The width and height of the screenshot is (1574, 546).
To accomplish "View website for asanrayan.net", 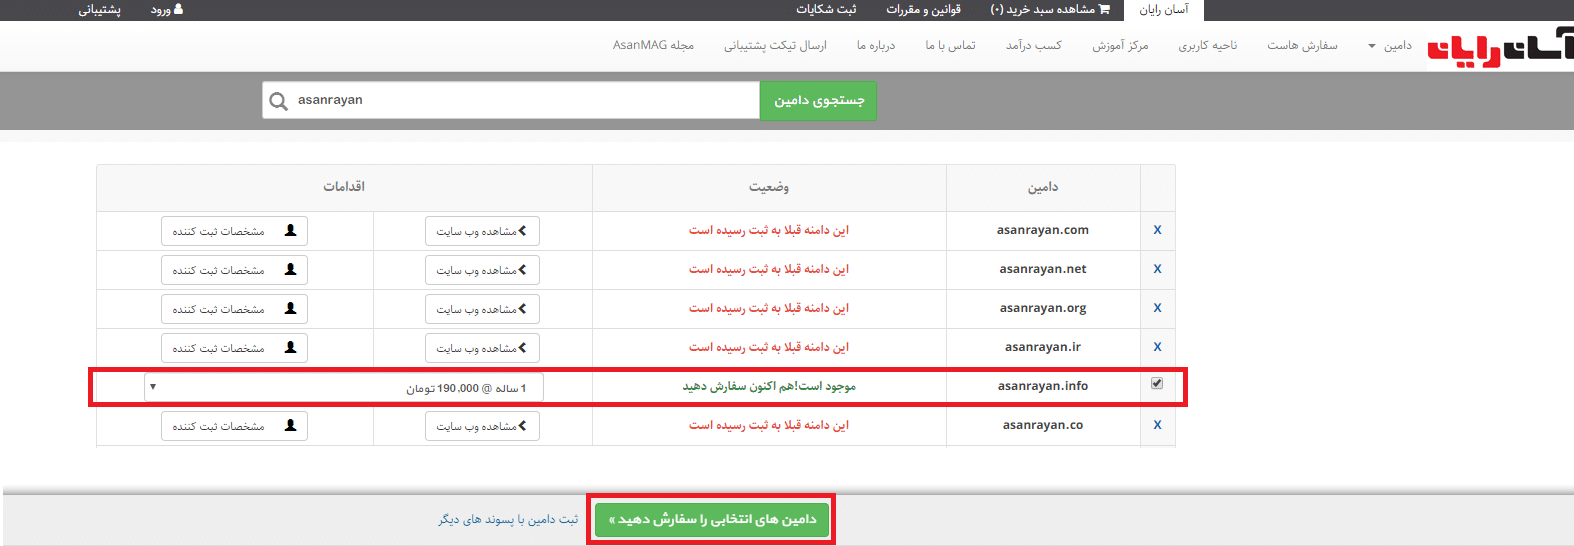I will click(x=482, y=270).
